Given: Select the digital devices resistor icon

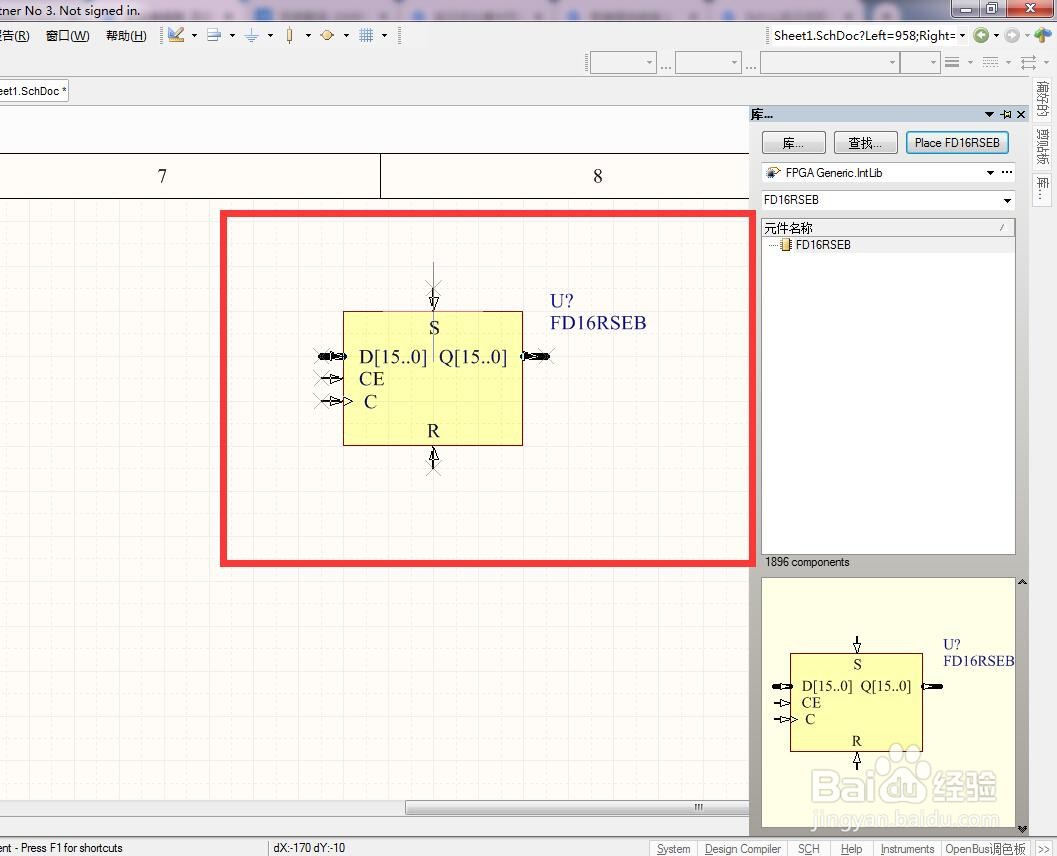Looking at the screenshot, I should pyautogui.click(x=289, y=35).
